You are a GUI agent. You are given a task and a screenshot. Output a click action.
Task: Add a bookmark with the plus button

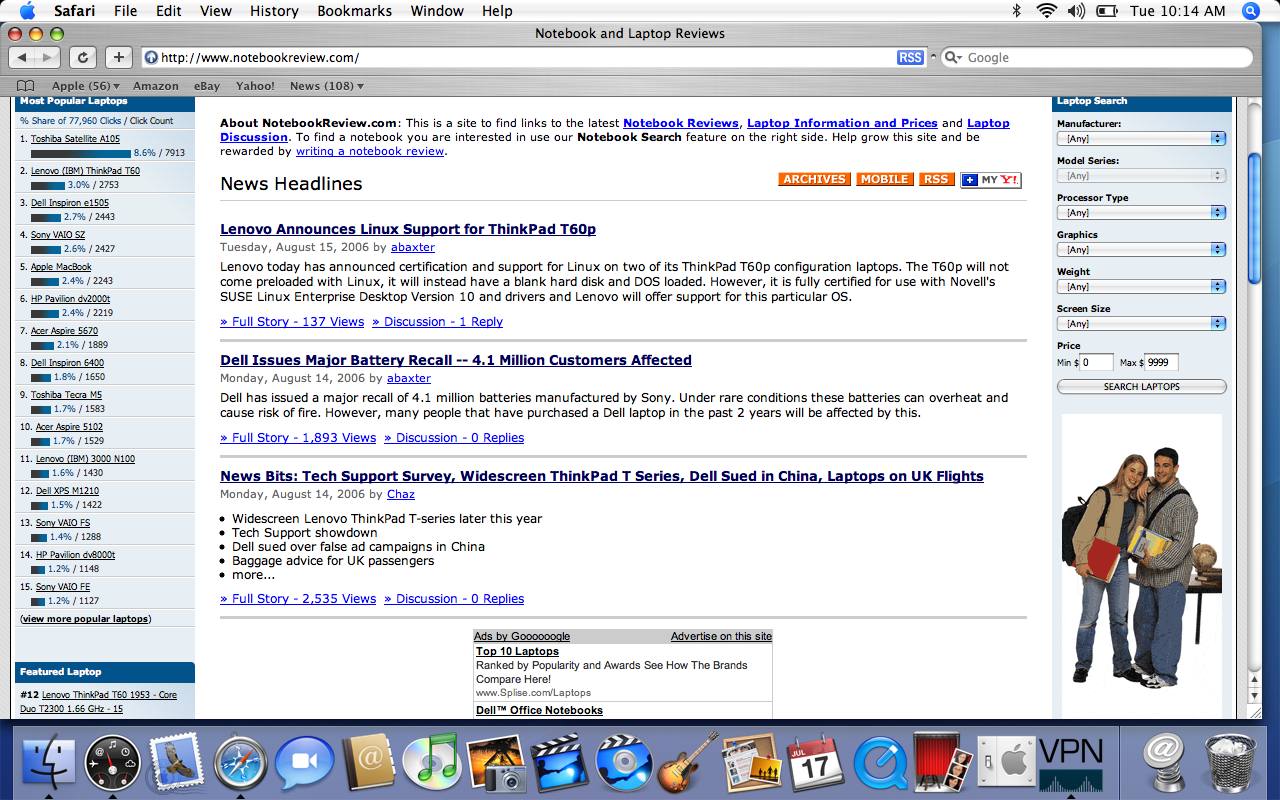[x=118, y=57]
